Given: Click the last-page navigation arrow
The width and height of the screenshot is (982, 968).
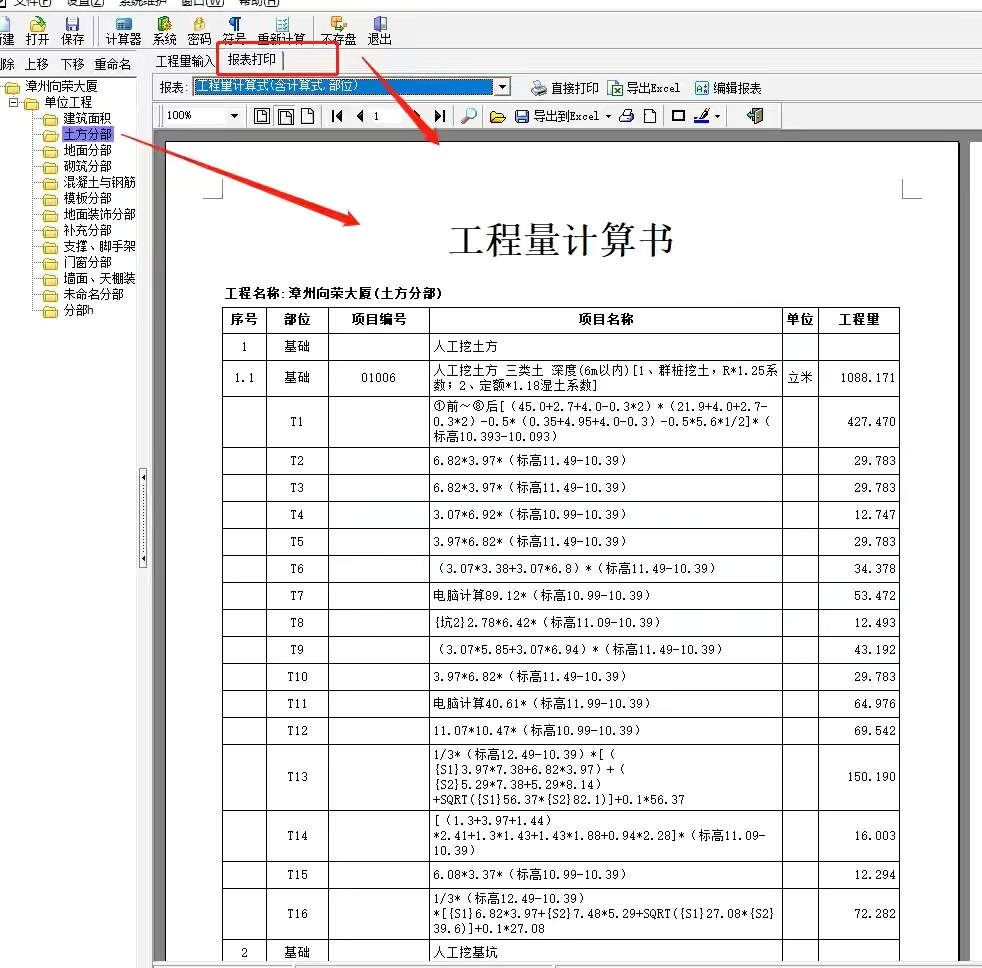Looking at the screenshot, I should click(x=438, y=116).
